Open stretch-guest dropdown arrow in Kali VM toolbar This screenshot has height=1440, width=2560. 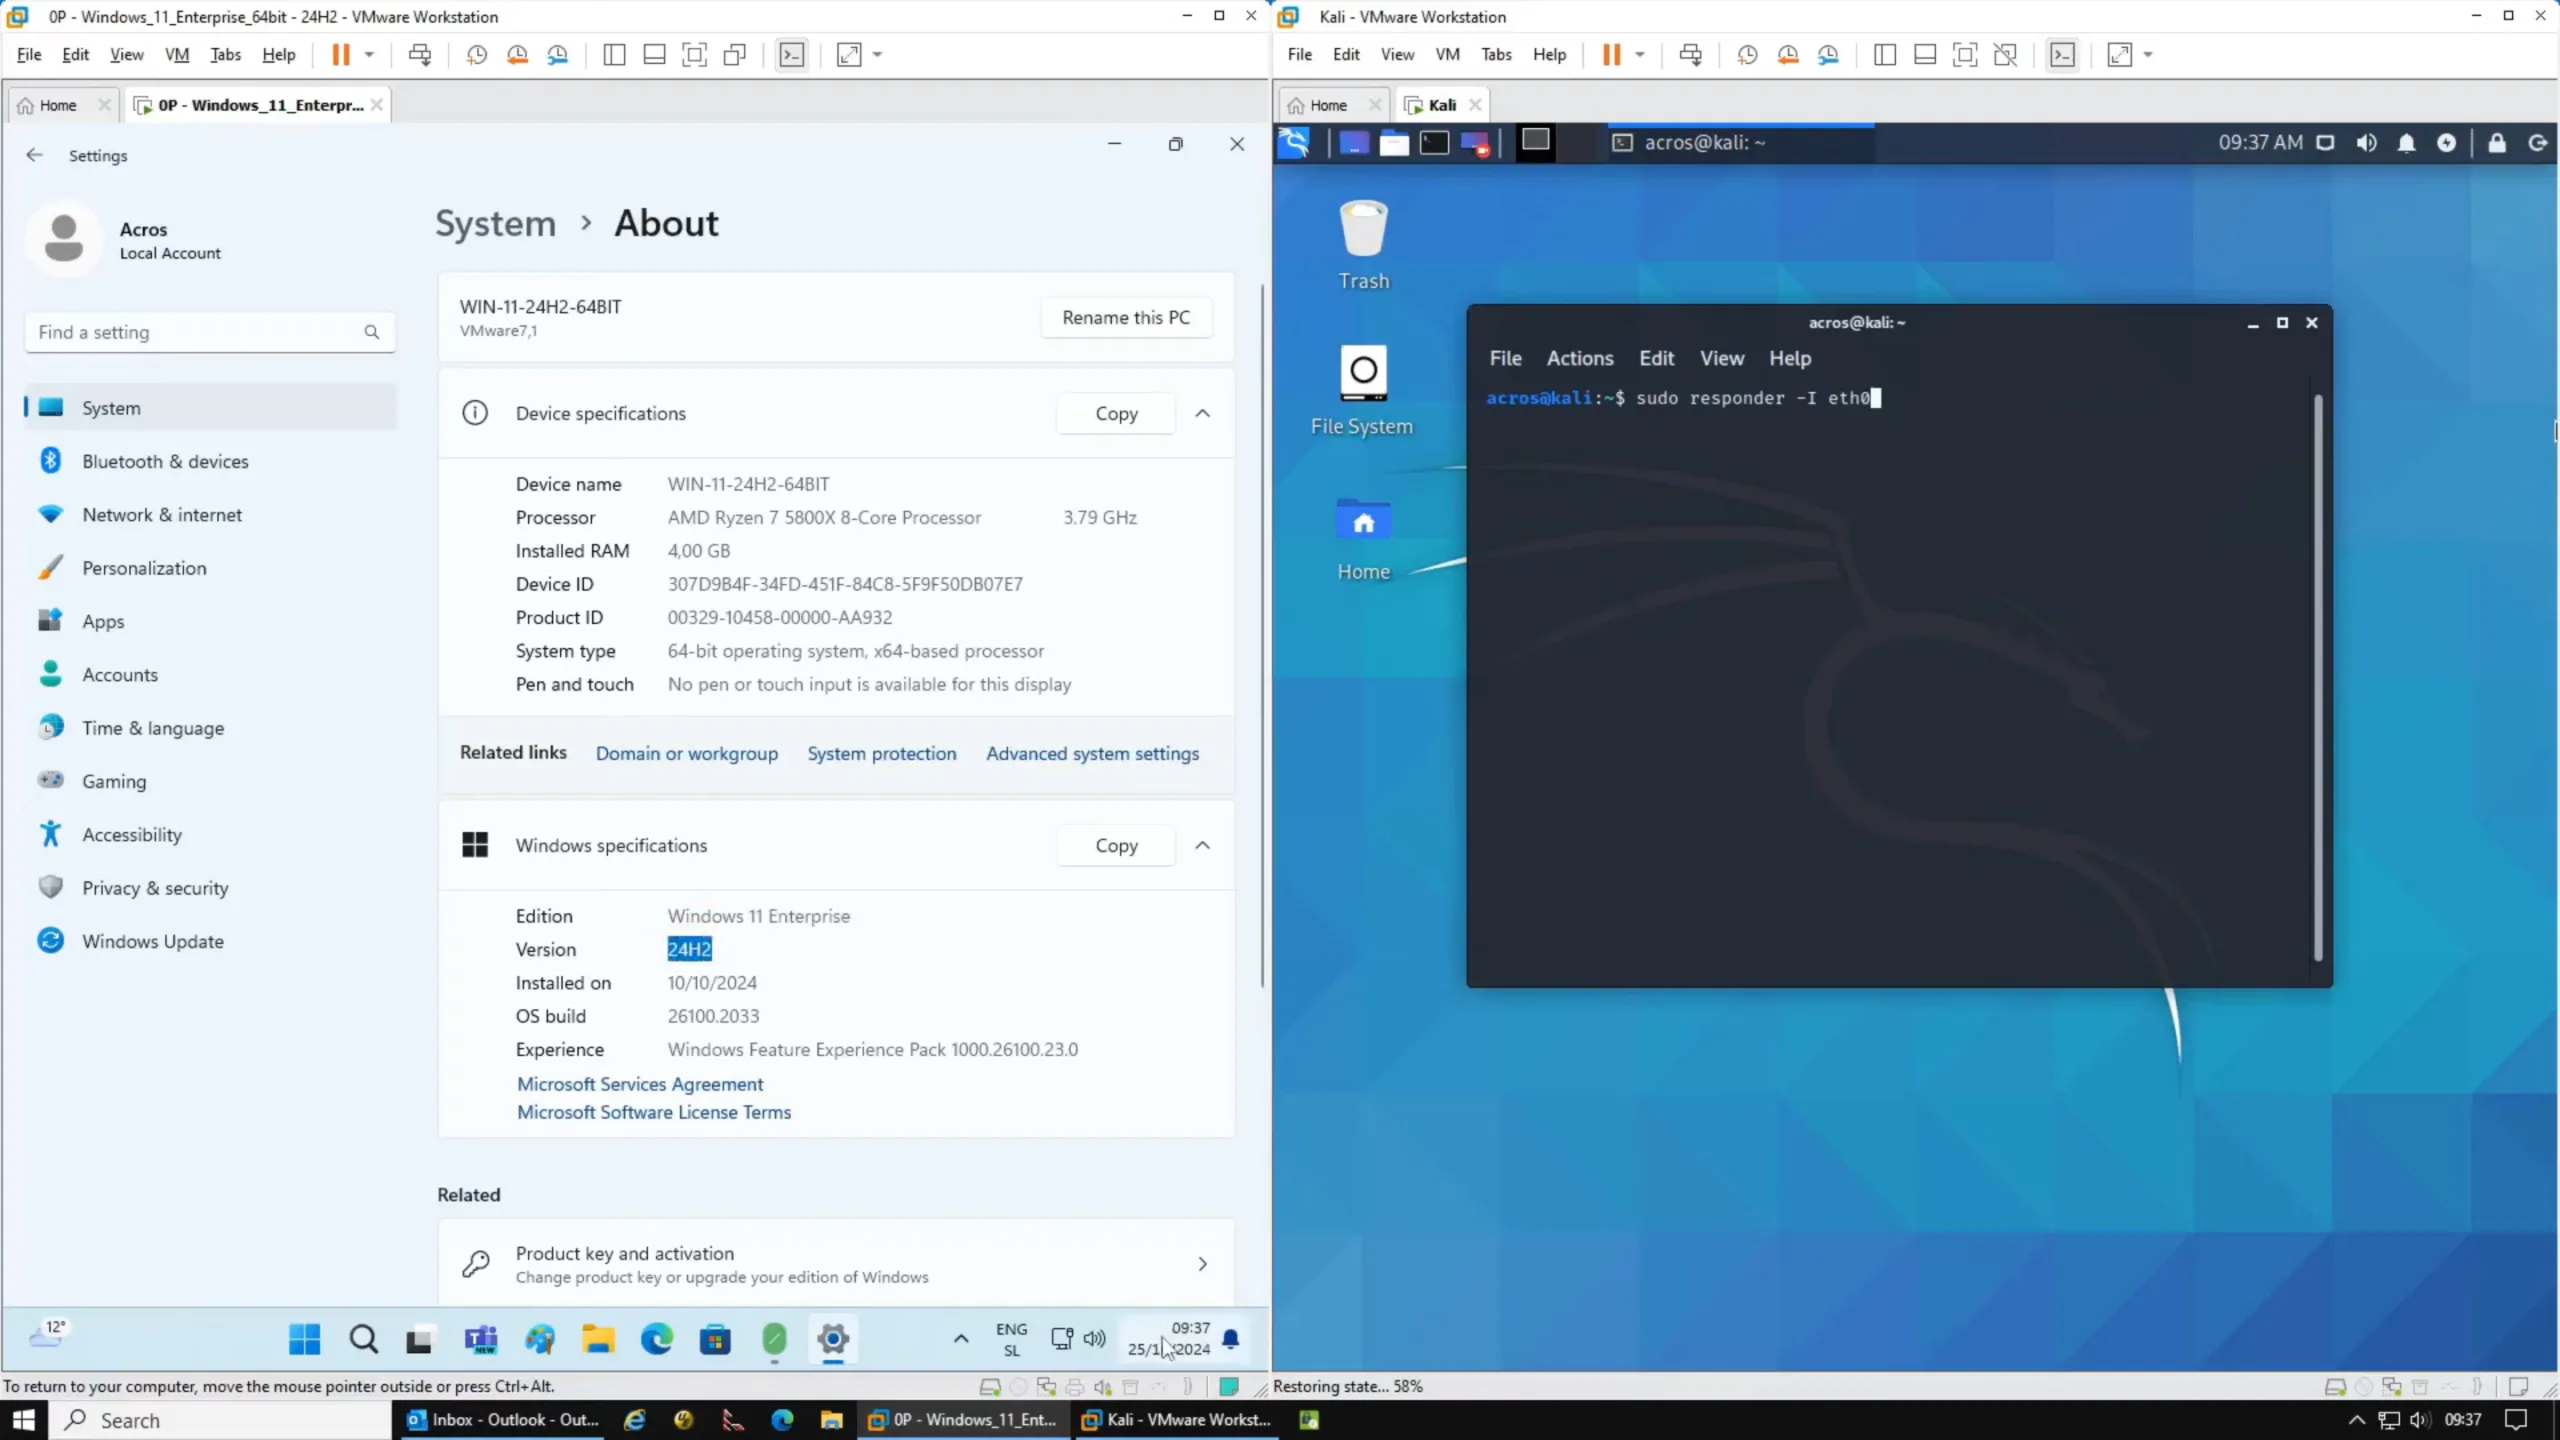2147,55
